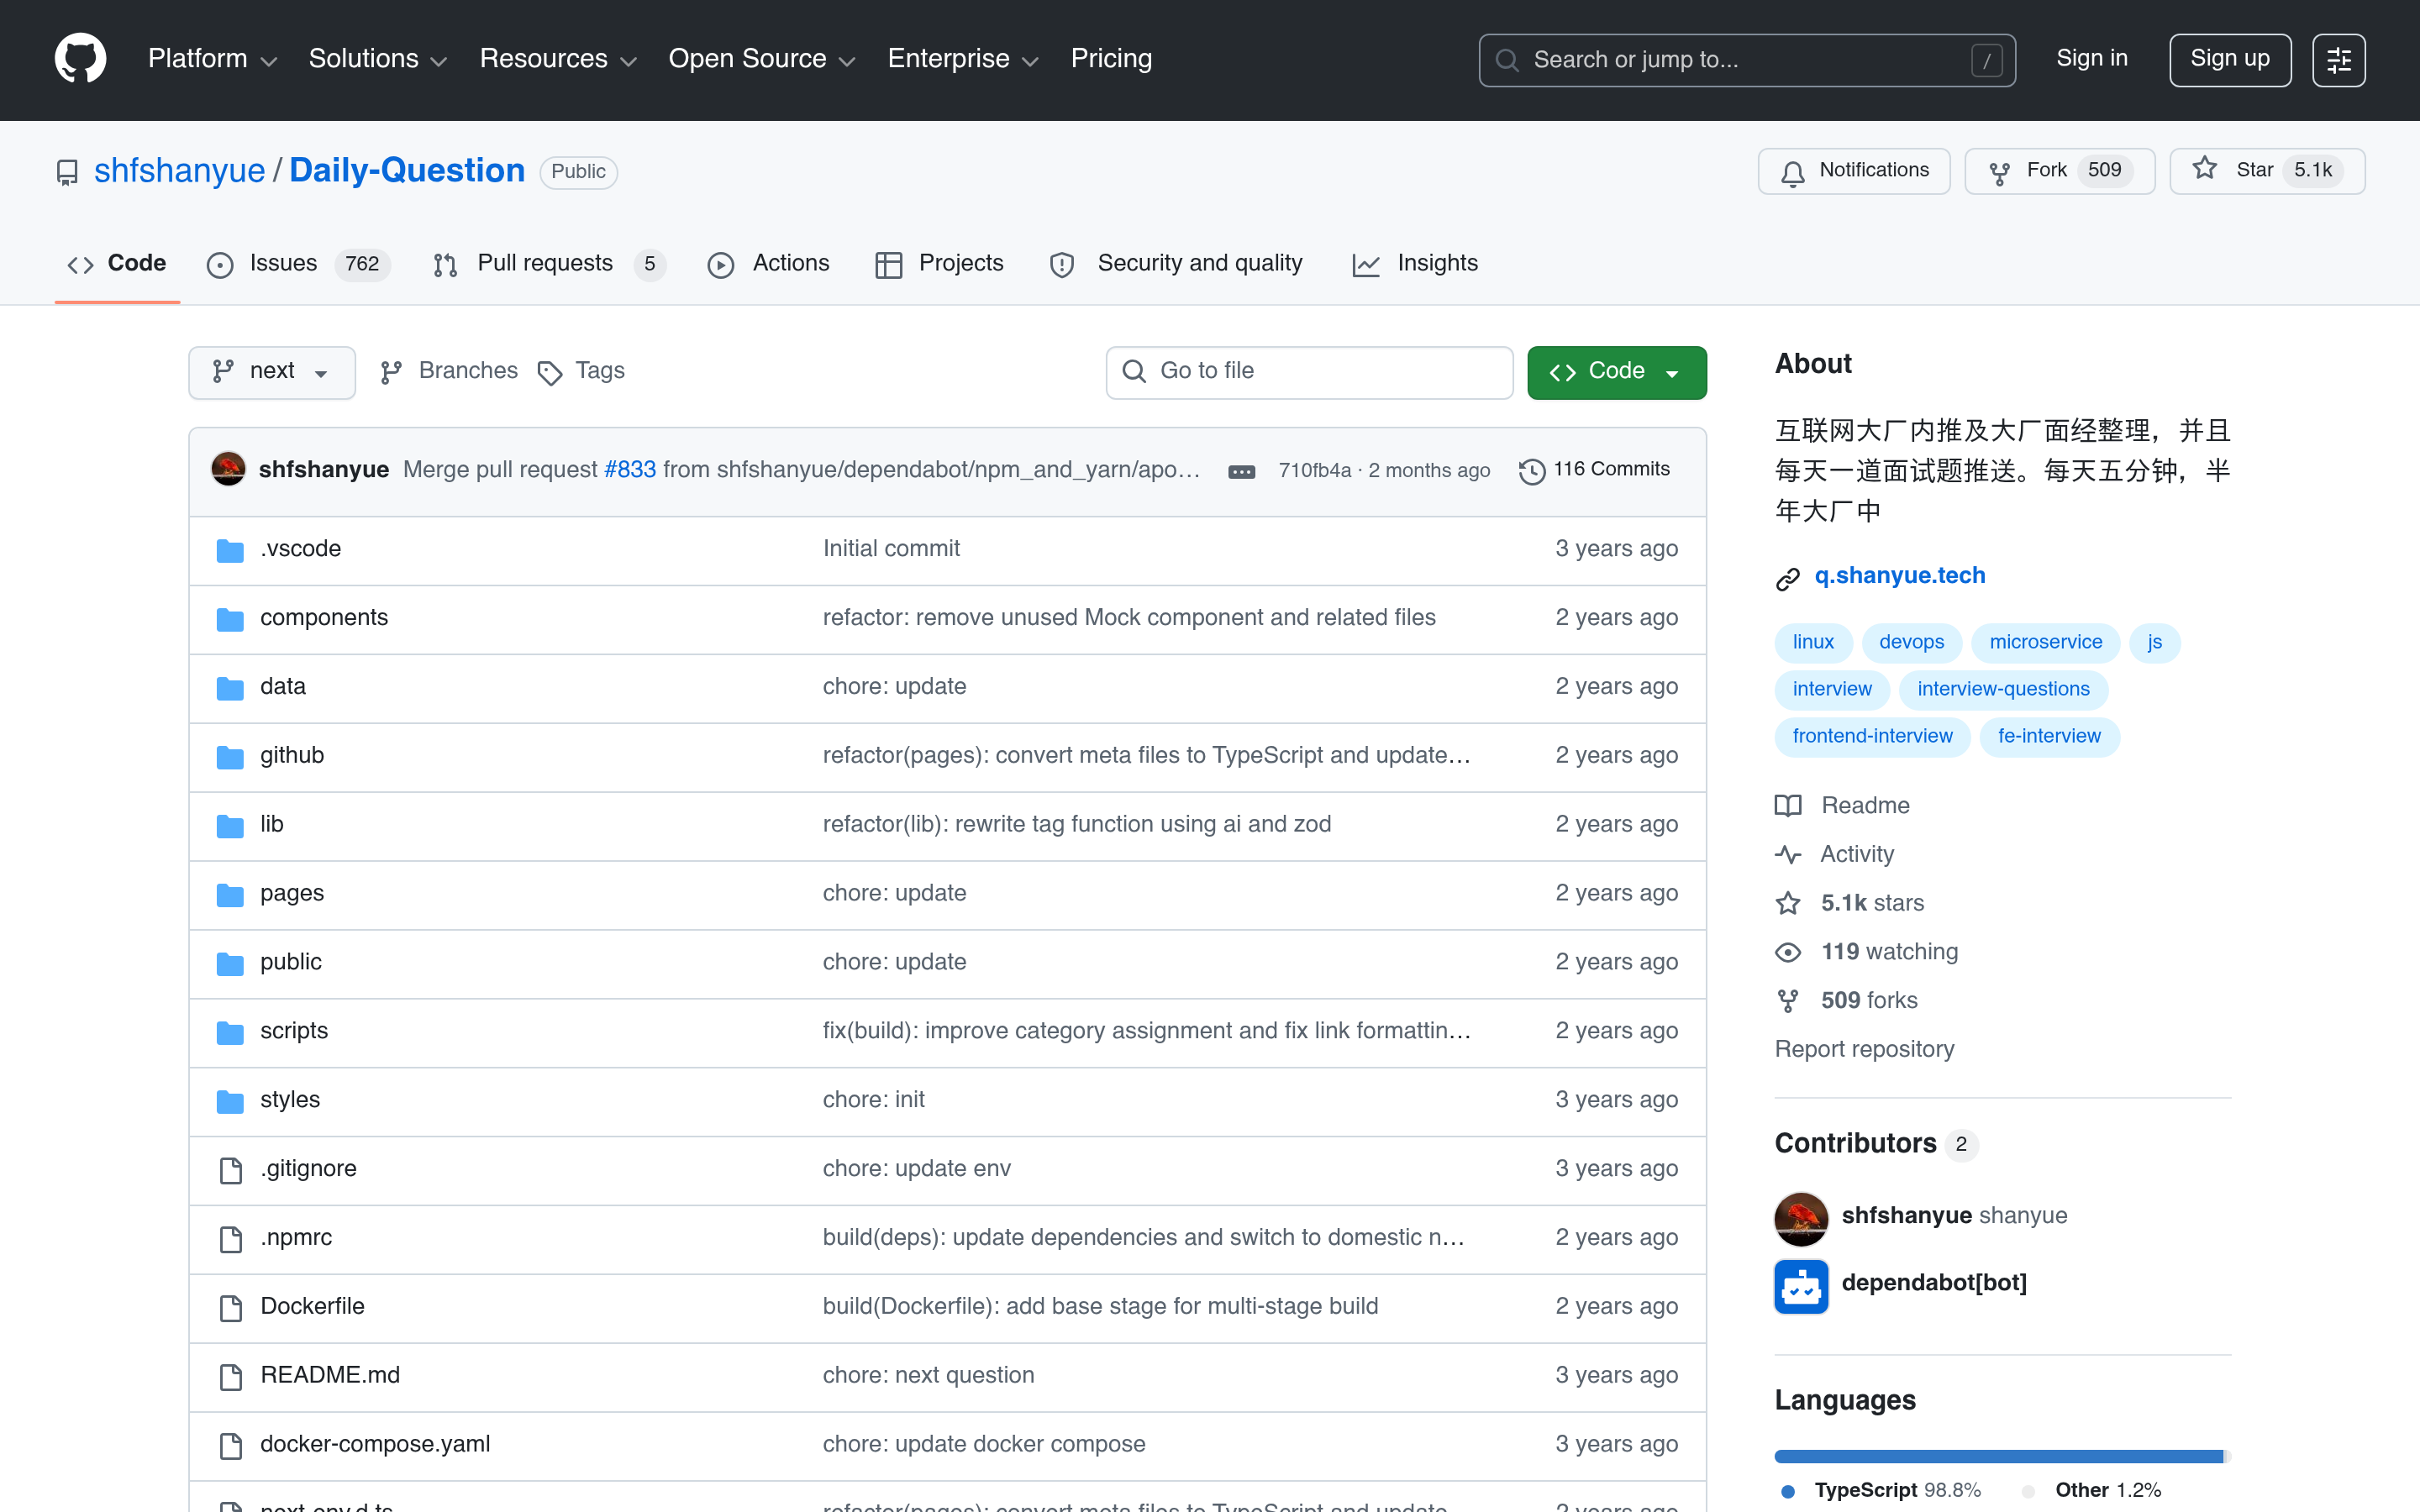Select the frontend-interview topic tag
The image size is (2420, 1512).
pos(1872,737)
